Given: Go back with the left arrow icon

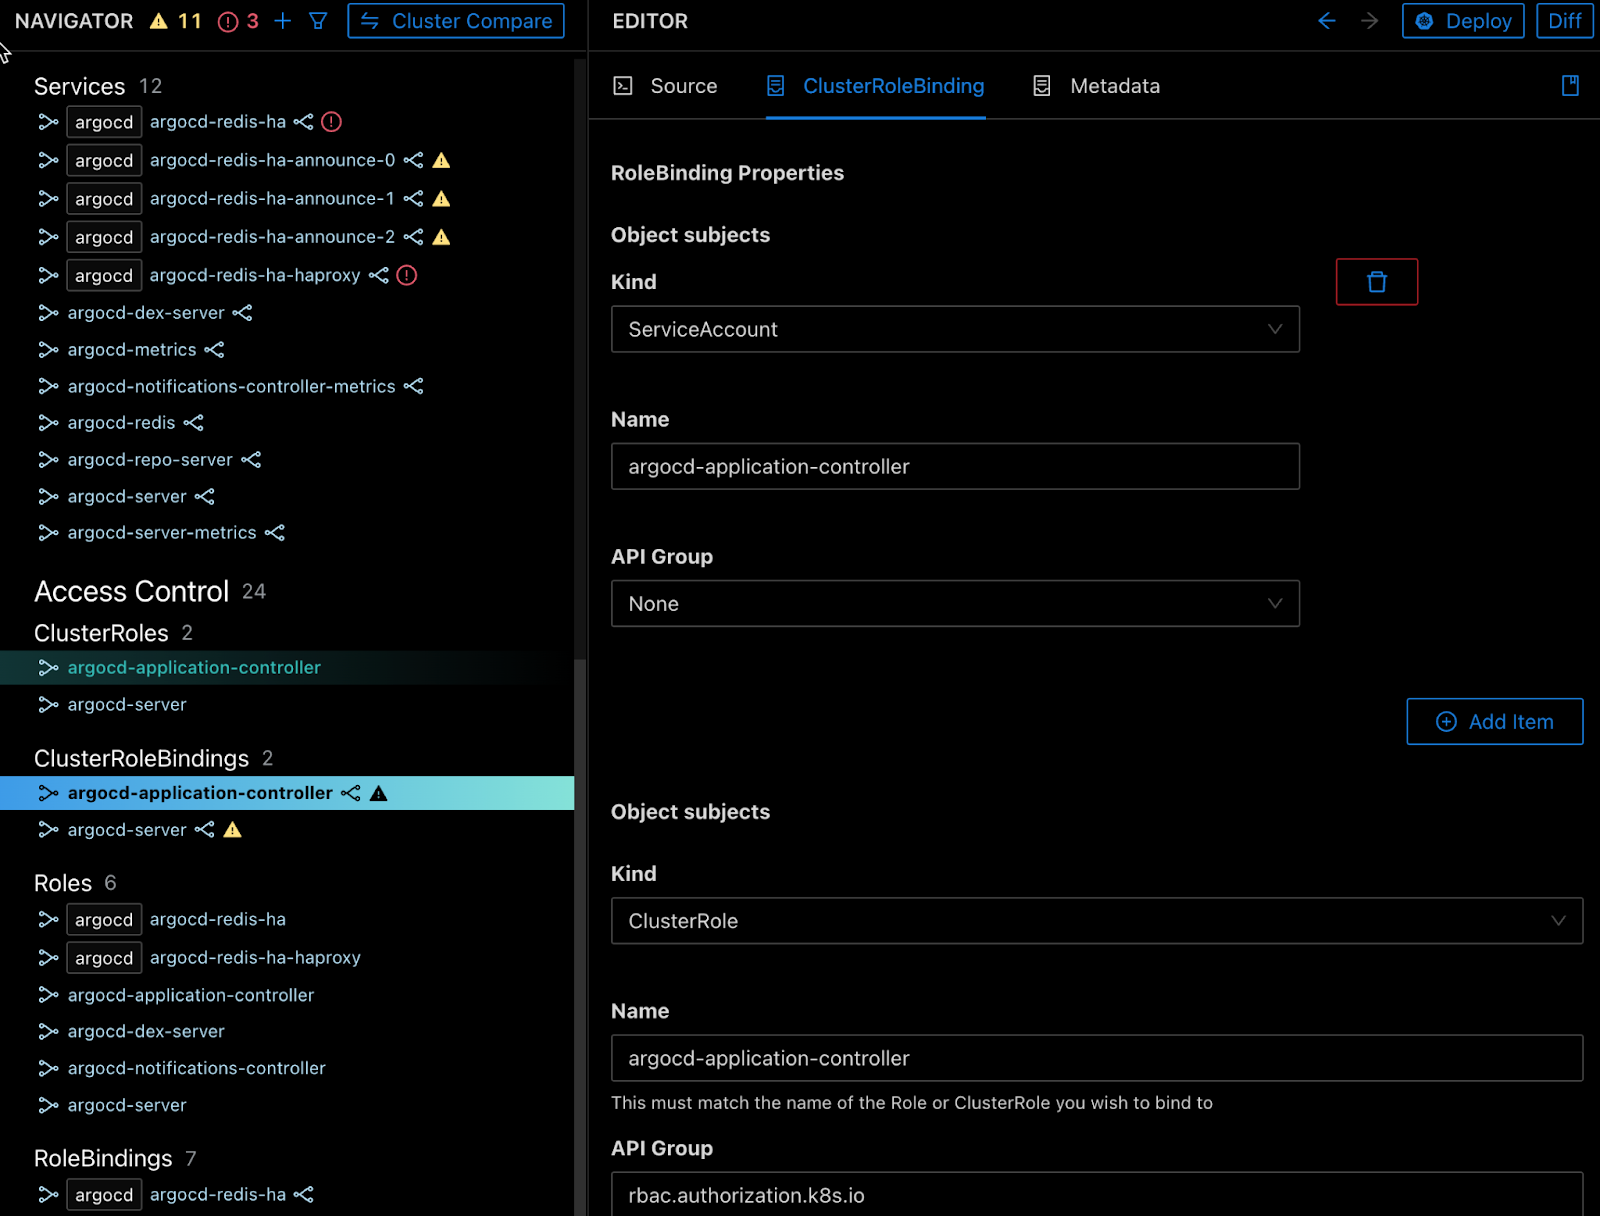Looking at the screenshot, I should [x=1327, y=21].
